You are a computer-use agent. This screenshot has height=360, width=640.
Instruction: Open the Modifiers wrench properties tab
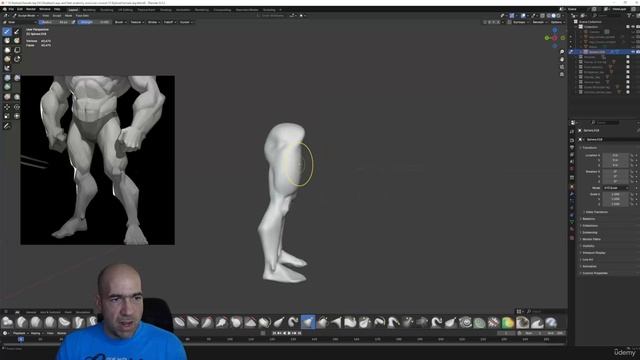click(572, 194)
